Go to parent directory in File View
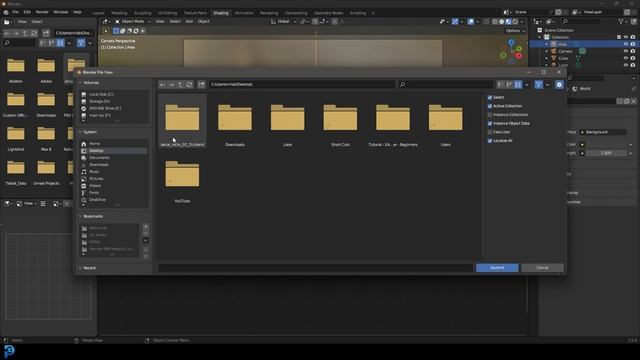 click(x=180, y=84)
